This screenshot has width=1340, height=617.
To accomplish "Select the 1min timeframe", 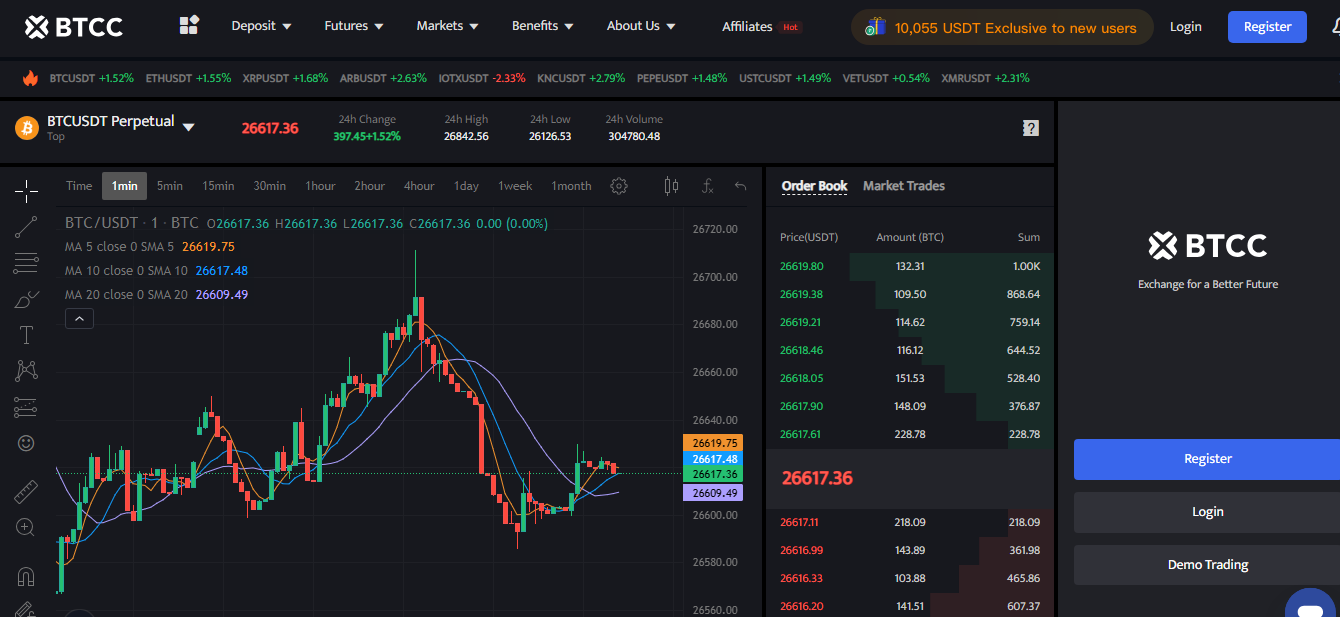I will pyautogui.click(x=124, y=186).
